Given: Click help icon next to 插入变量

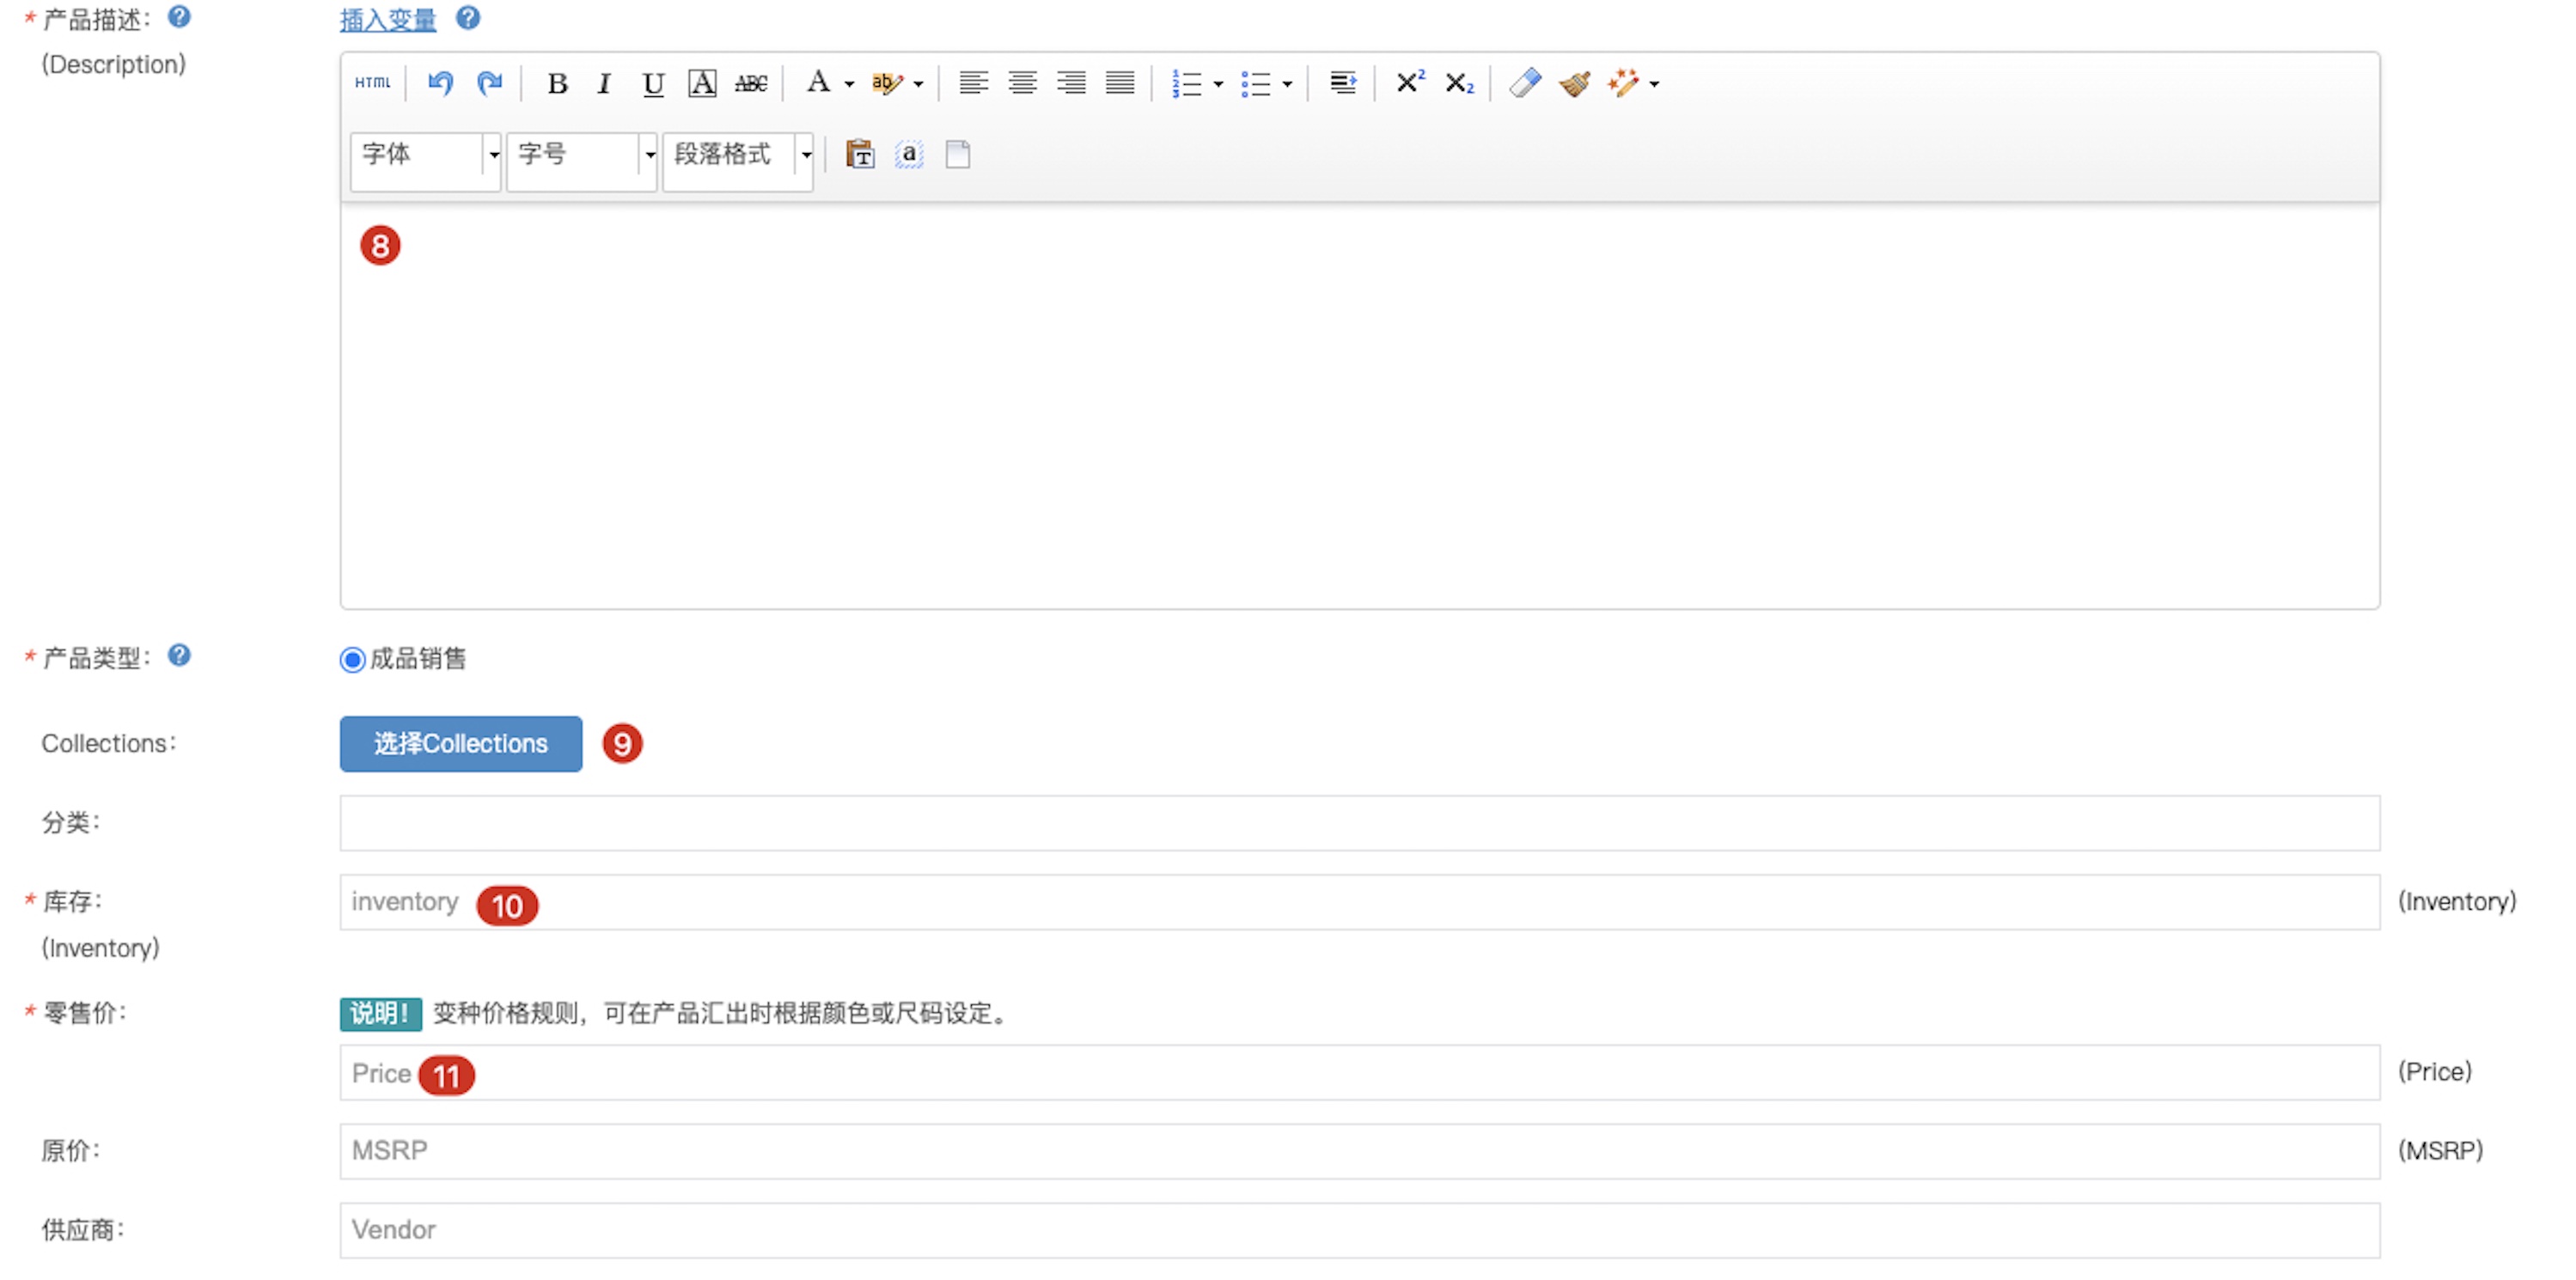Looking at the screenshot, I should point(468,18).
